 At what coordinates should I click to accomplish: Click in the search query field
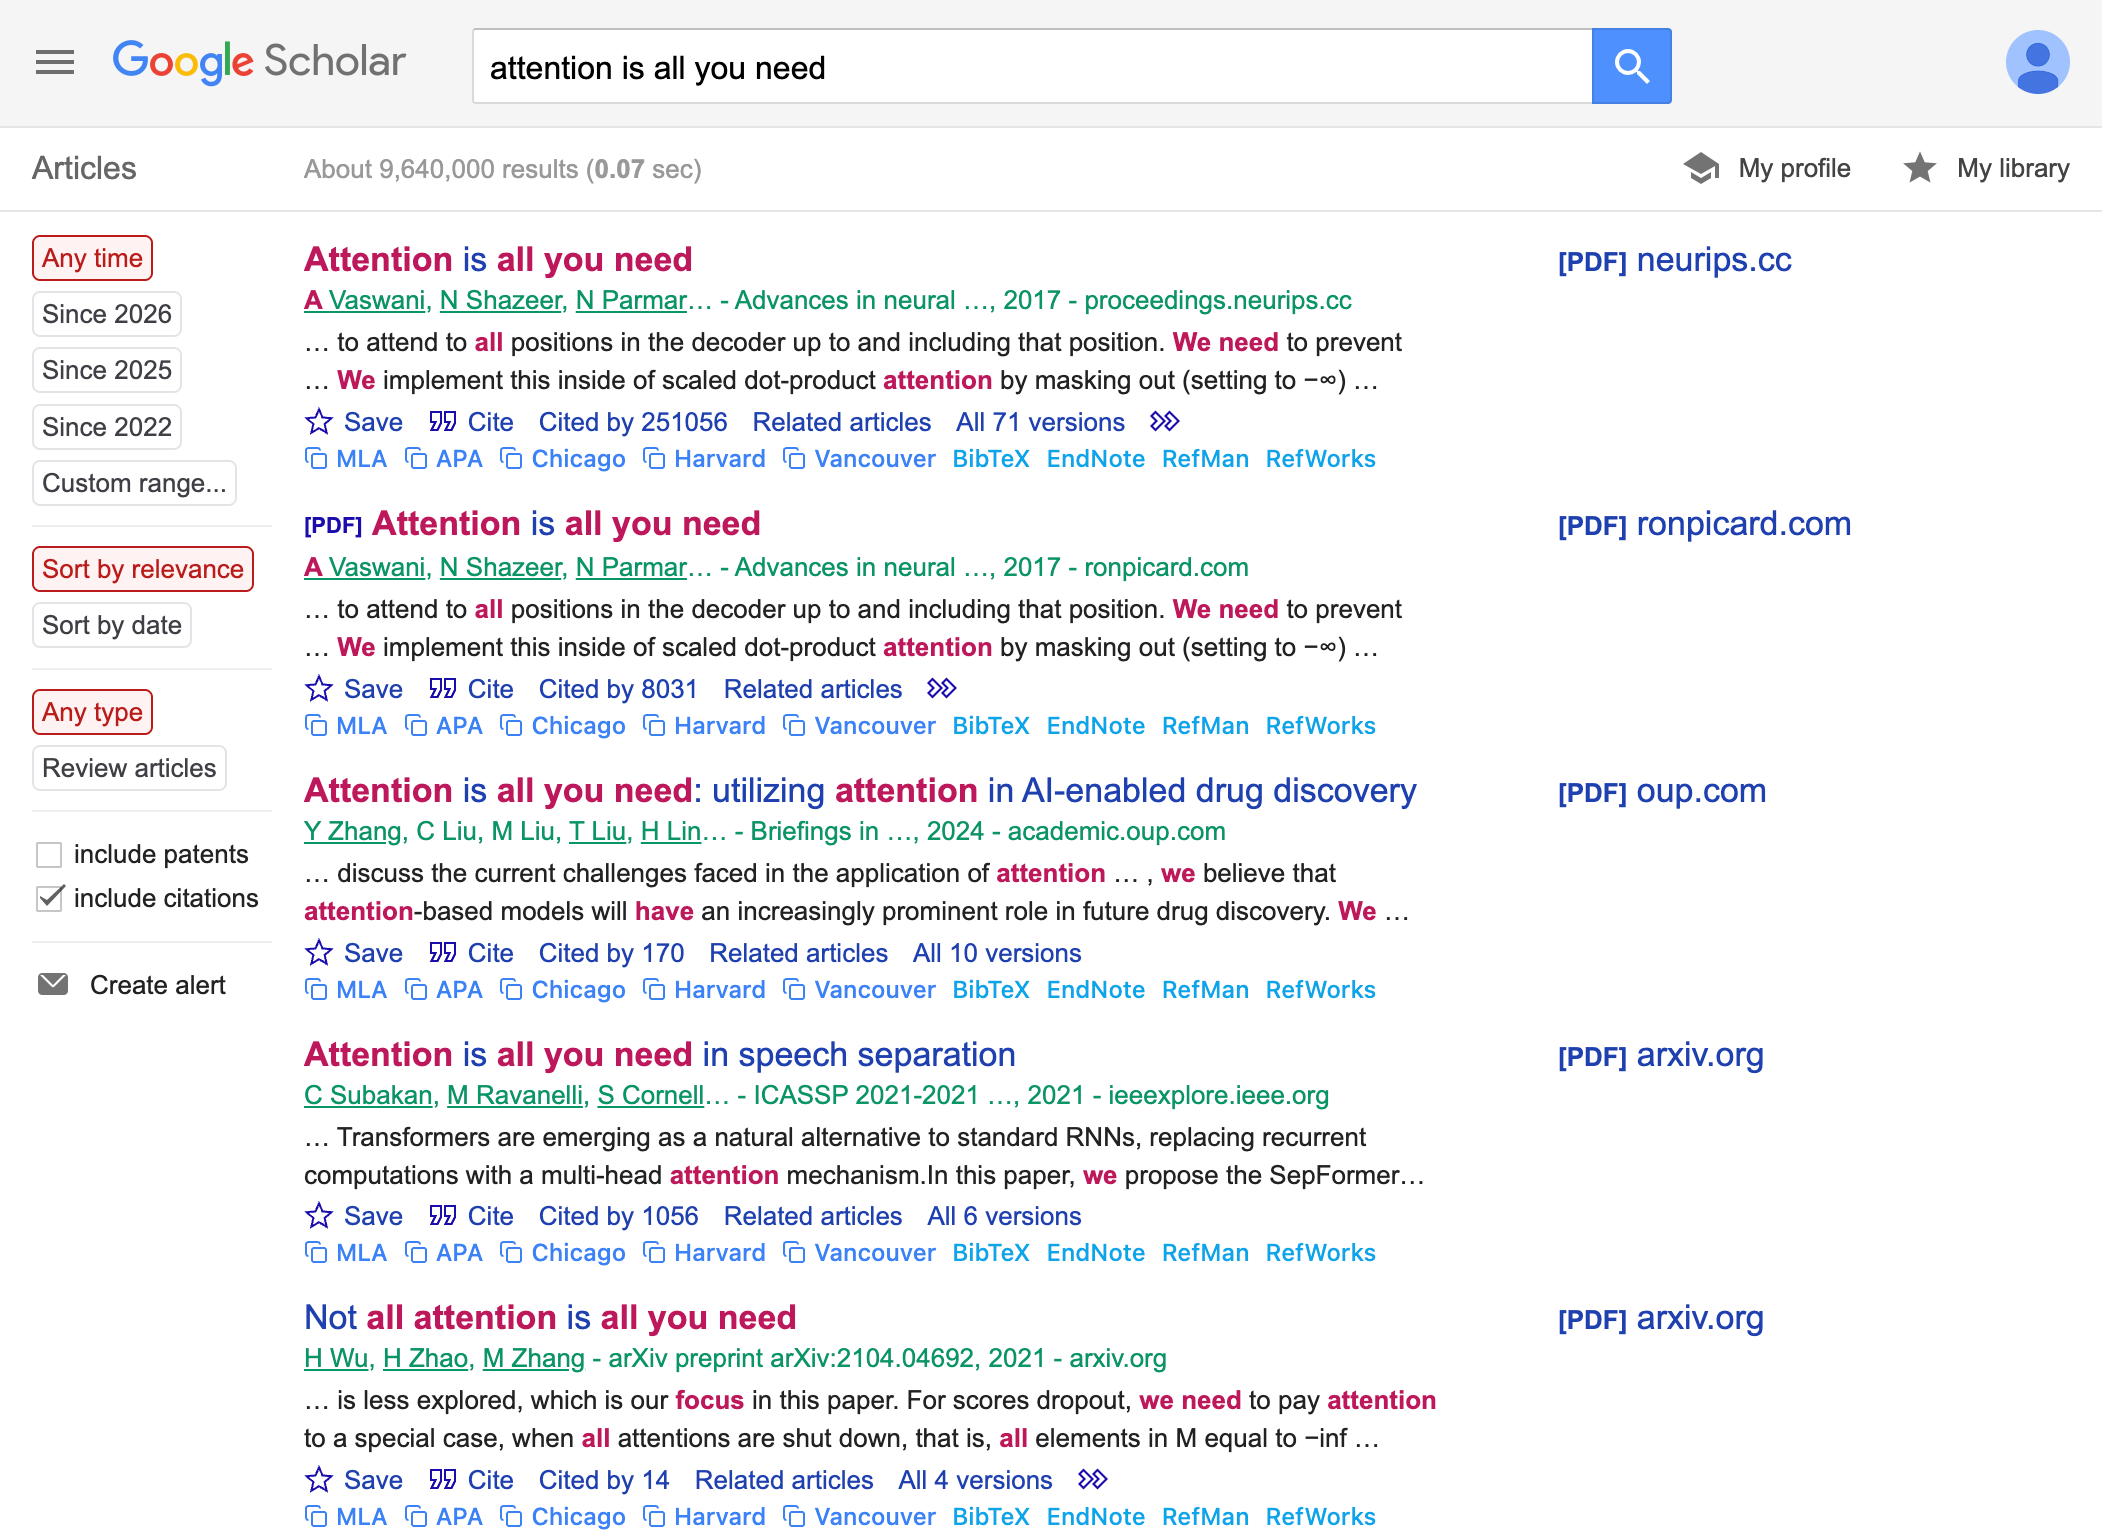[1032, 66]
